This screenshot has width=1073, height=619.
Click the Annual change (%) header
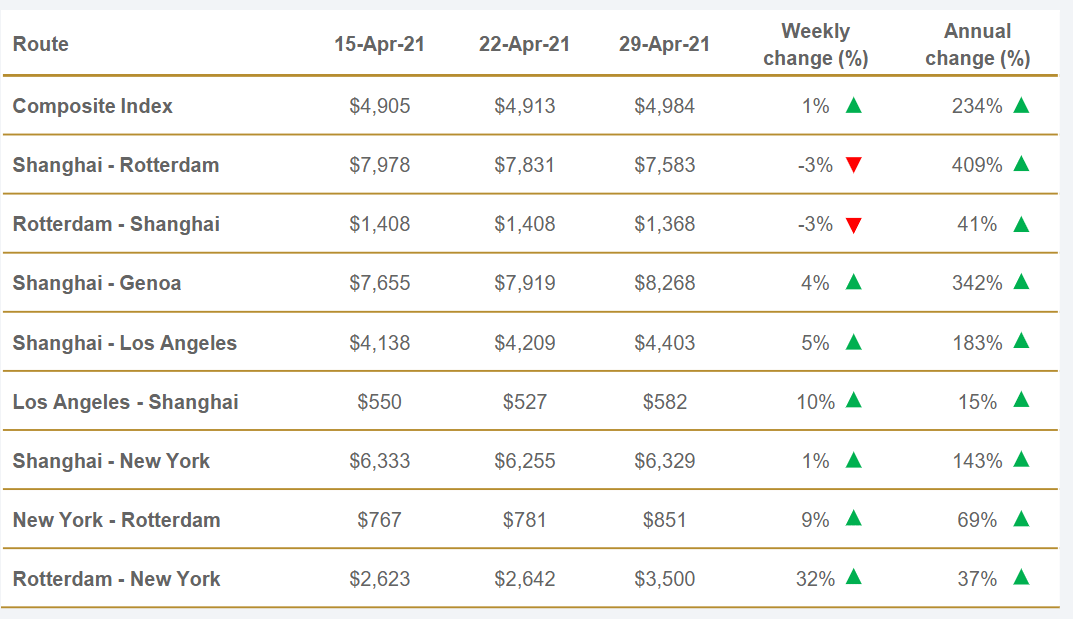[x=977, y=45]
